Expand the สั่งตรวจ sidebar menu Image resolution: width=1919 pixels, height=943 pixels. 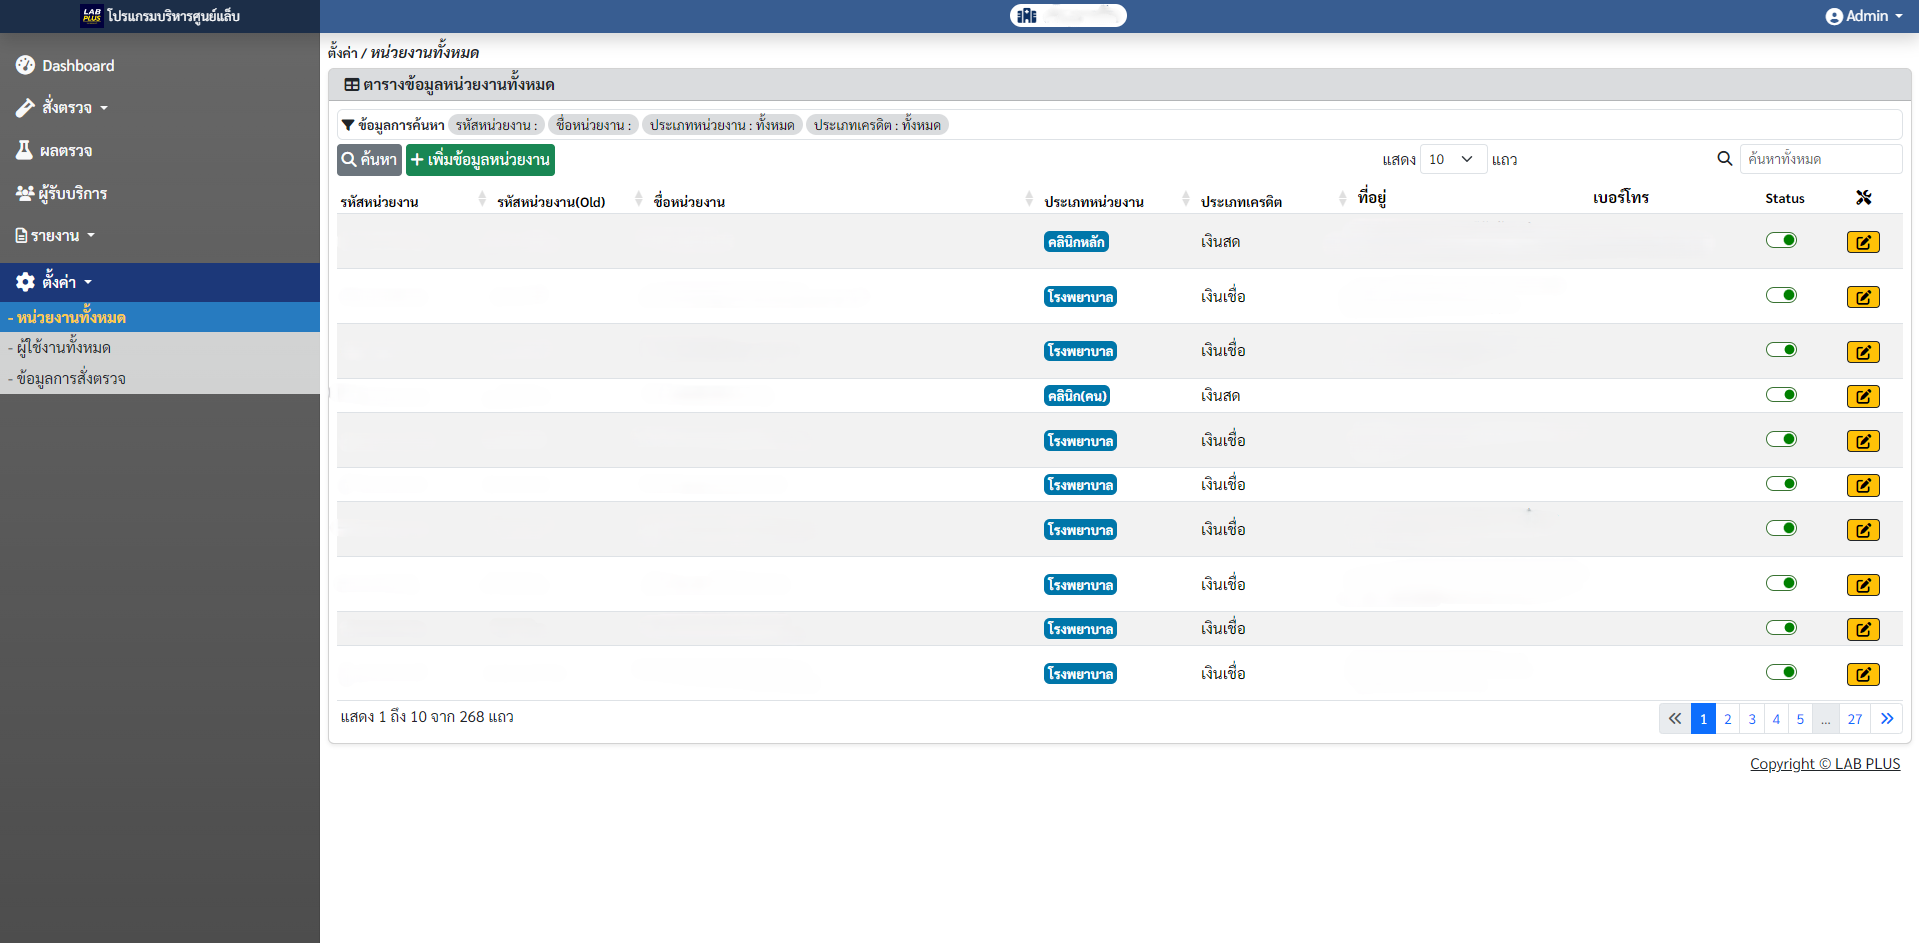67,108
